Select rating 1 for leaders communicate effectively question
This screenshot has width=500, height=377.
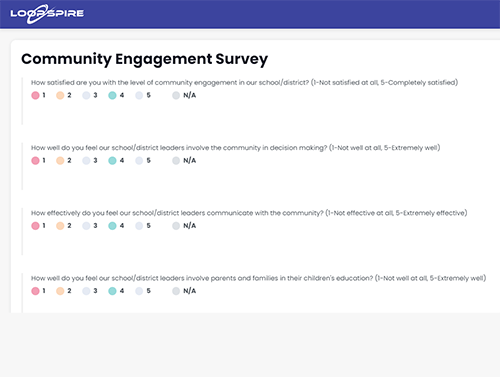pos(35,226)
